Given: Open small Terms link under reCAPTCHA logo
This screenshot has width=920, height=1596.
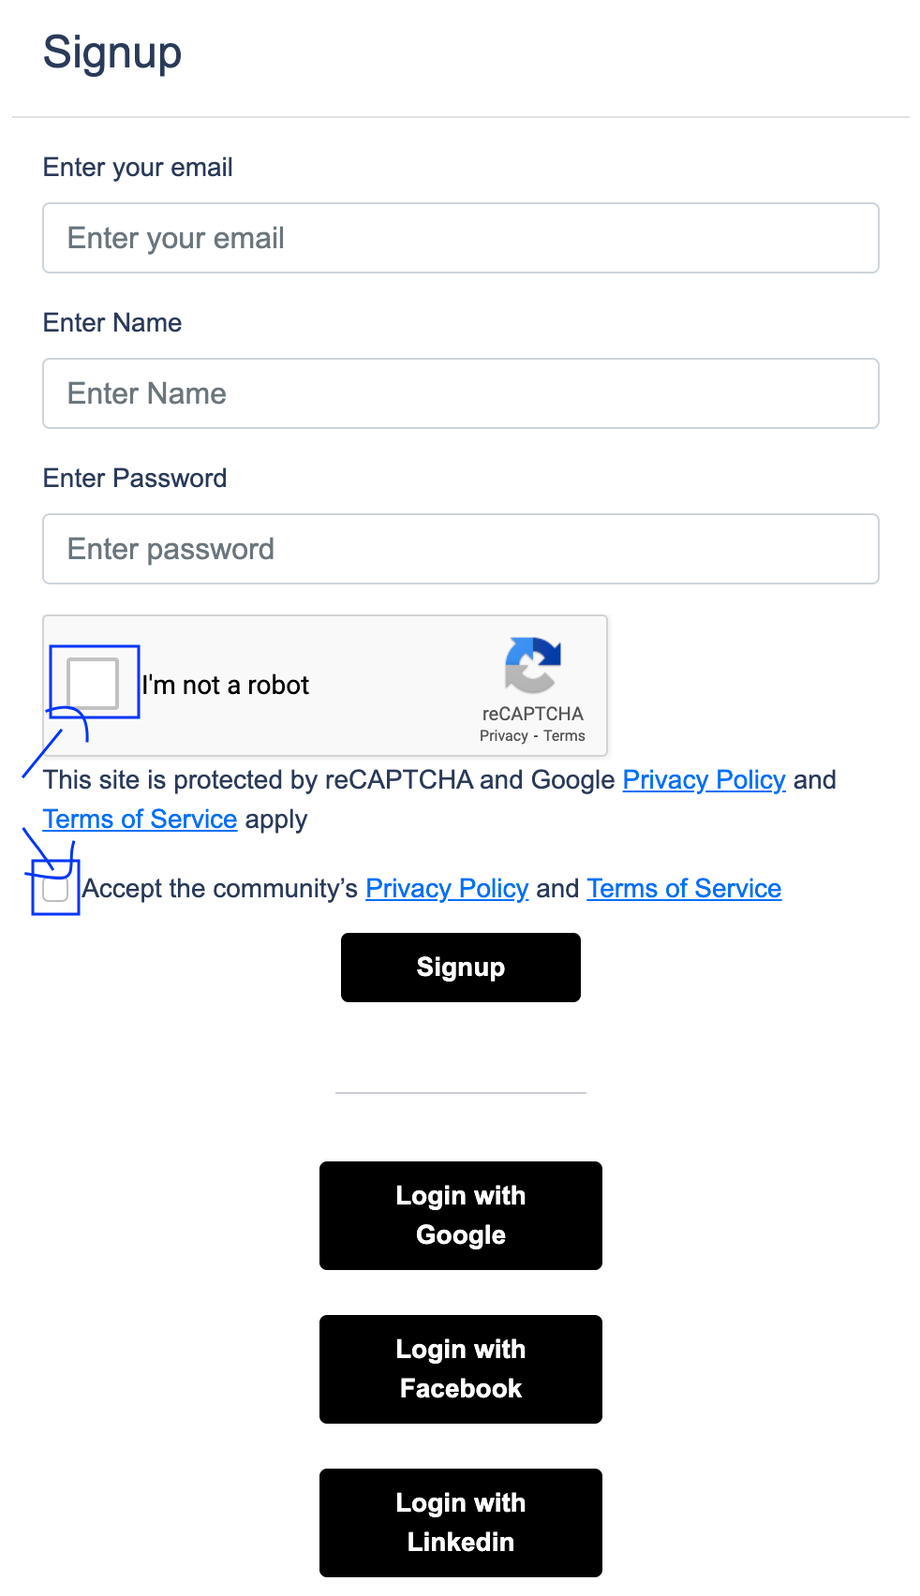Looking at the screenshot, I should (564, 736).
